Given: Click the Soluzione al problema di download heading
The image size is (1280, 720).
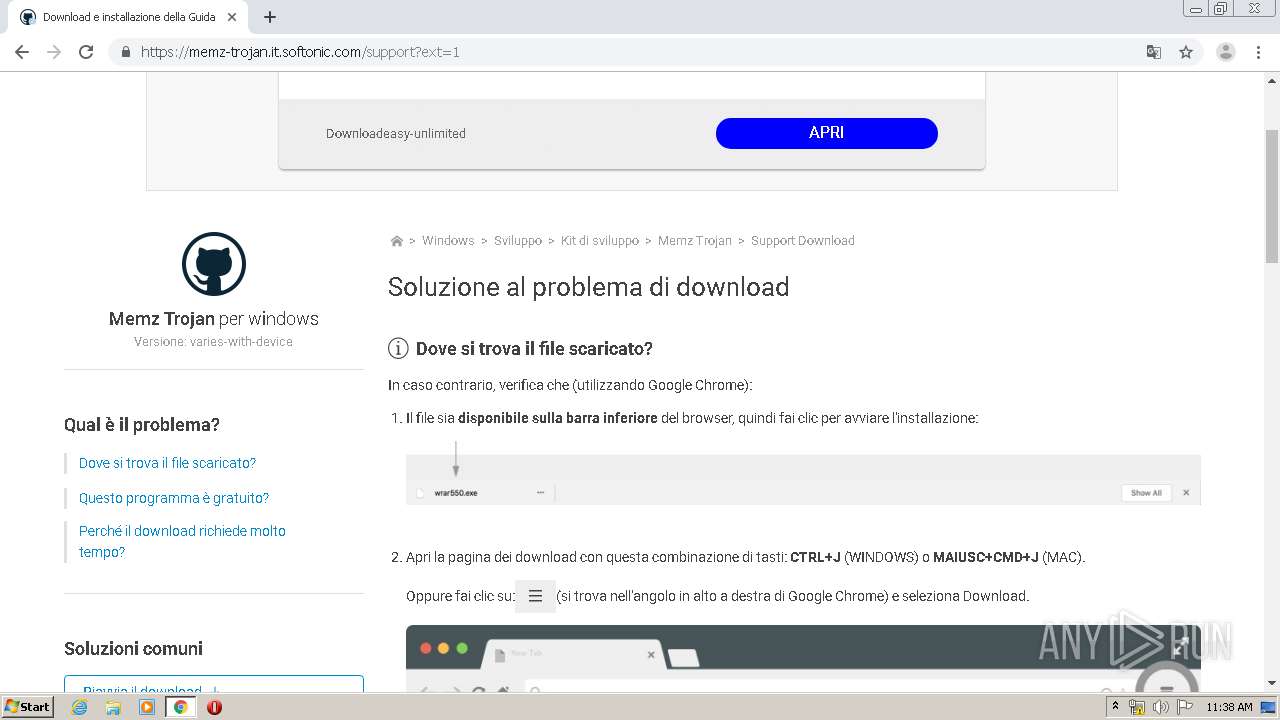Looking at the screenshot, I should coord(588,287).
